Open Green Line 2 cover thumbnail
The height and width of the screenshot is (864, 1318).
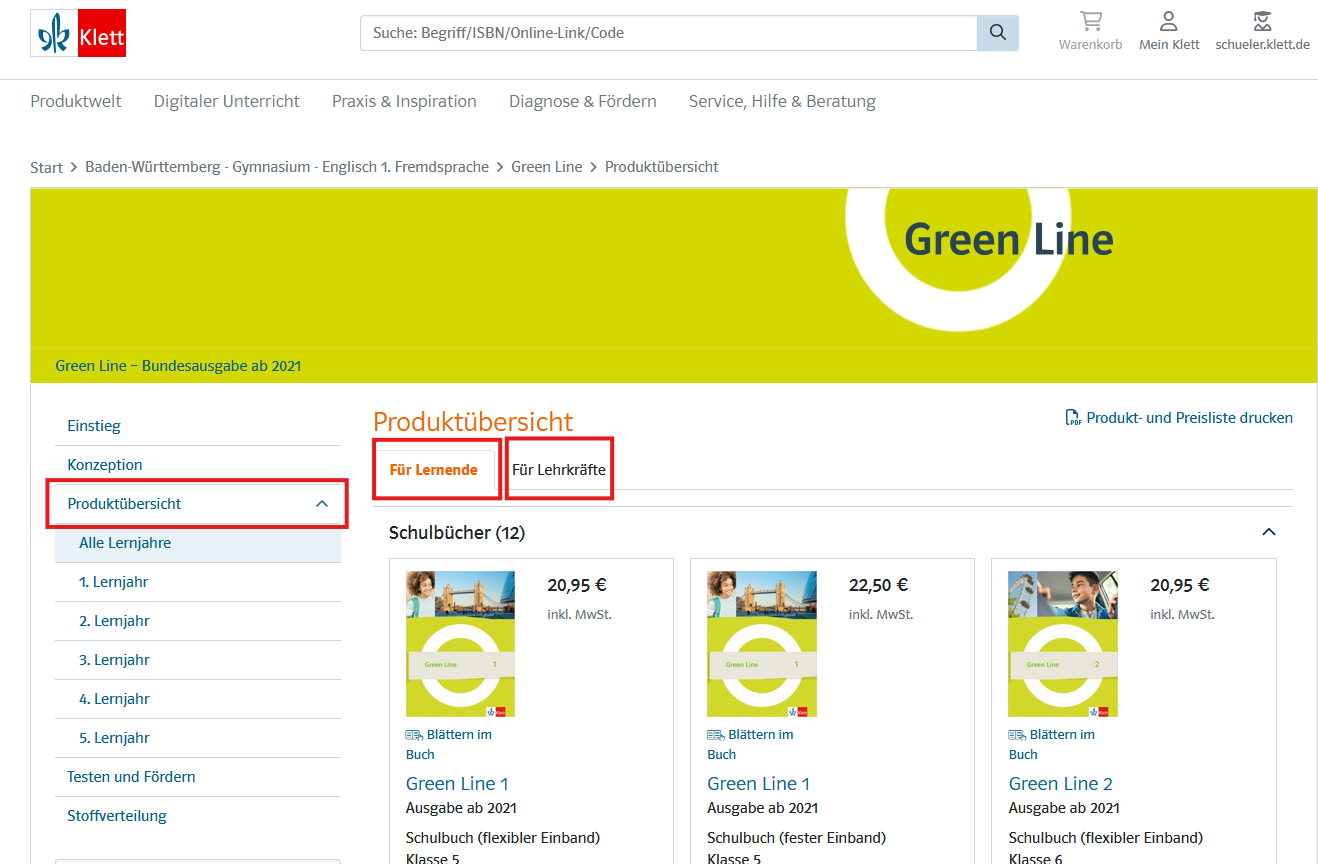1063,644
